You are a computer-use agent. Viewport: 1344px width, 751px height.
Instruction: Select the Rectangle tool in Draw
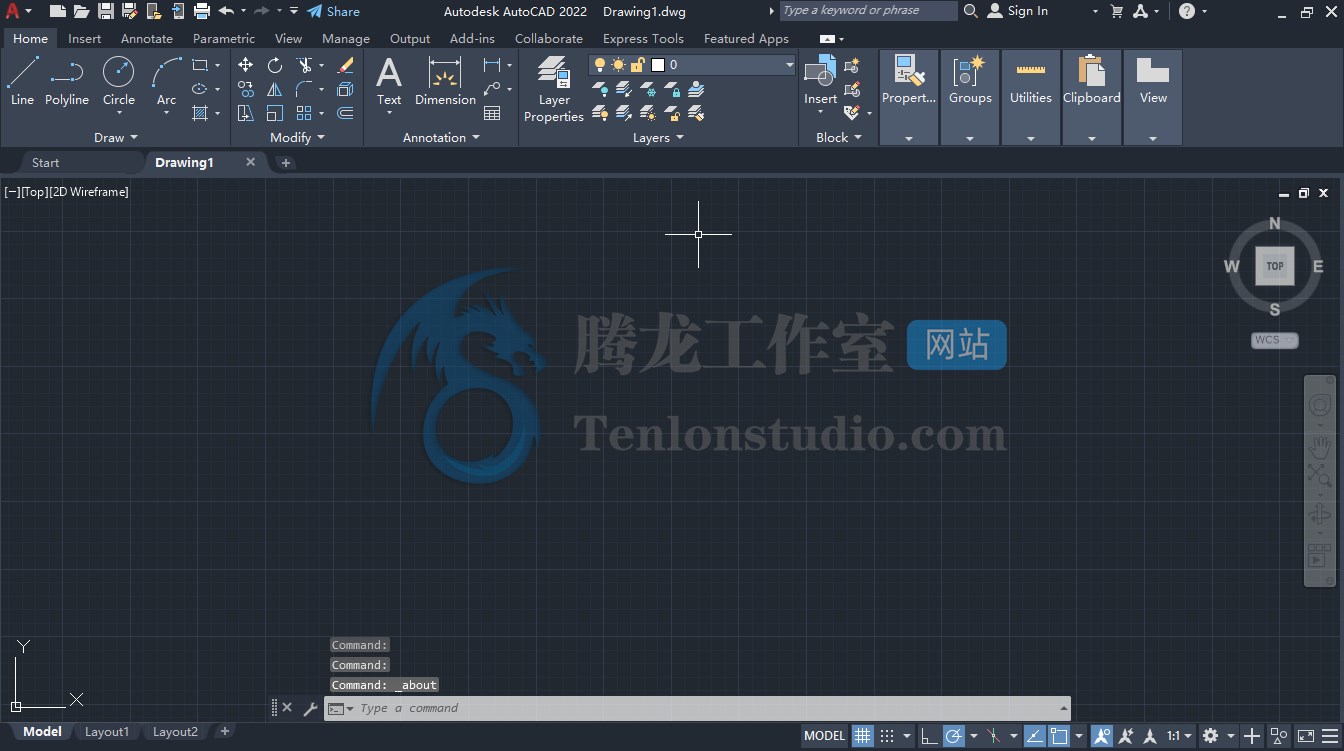coord(200,65)
